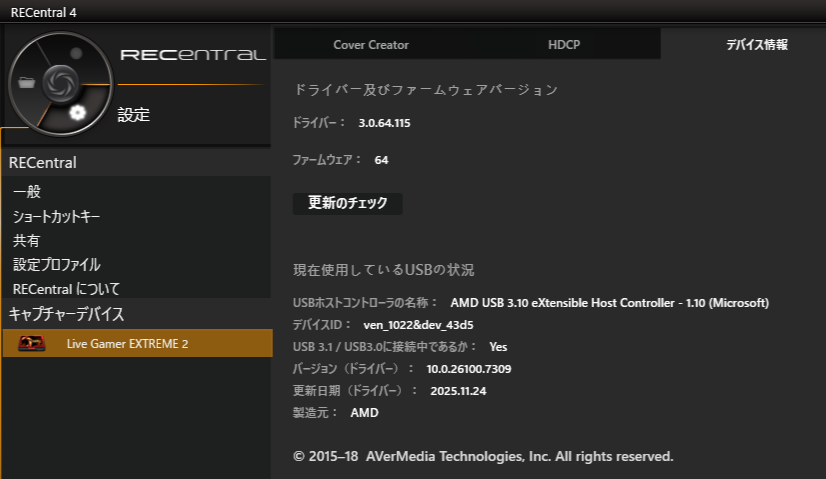Click driver update date 2025.11.24
Screen dimensions: 826x479
pos(458,391)
